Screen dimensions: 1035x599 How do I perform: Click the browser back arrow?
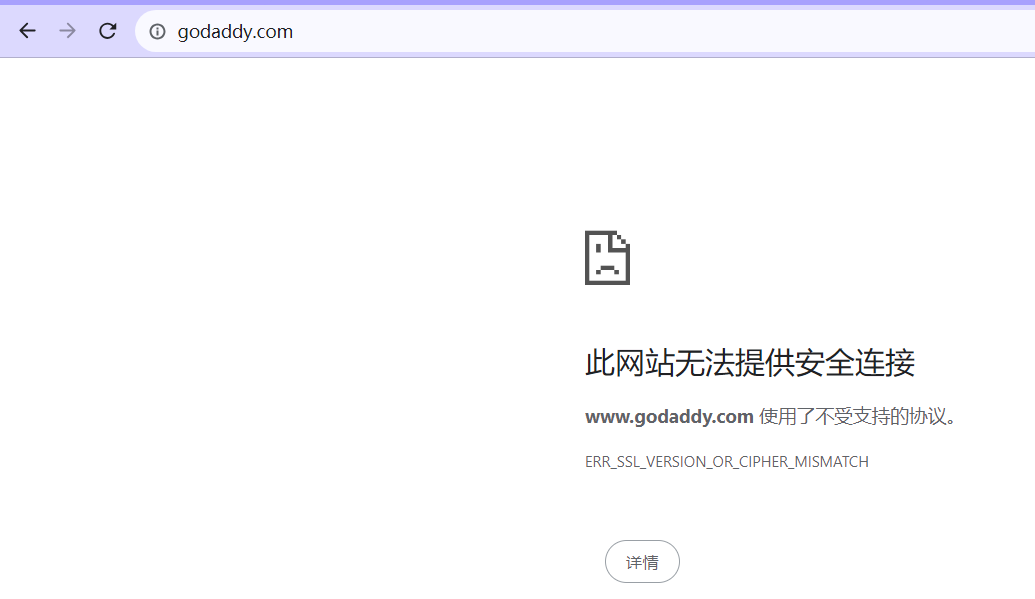click(x=27, y=31)
